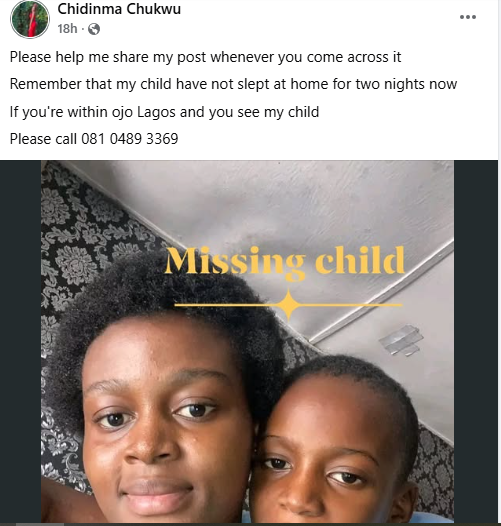Click the "within ojo Lagos" sentence
The height and width of the screenshot is (526, 501).
pyautogui.click(x=164, y=112)
